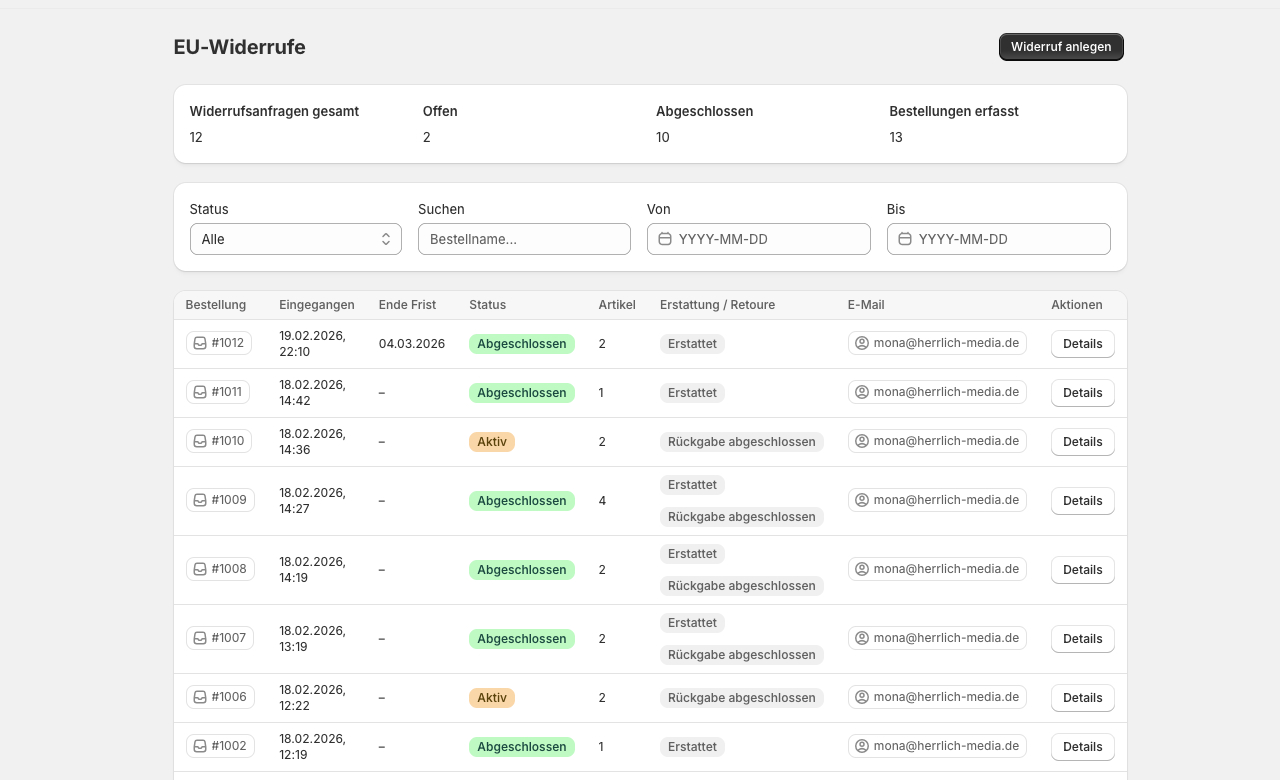Open Details for order #1010
The width and height of the screenshot is (1280, 780).
pos(1082,442)
